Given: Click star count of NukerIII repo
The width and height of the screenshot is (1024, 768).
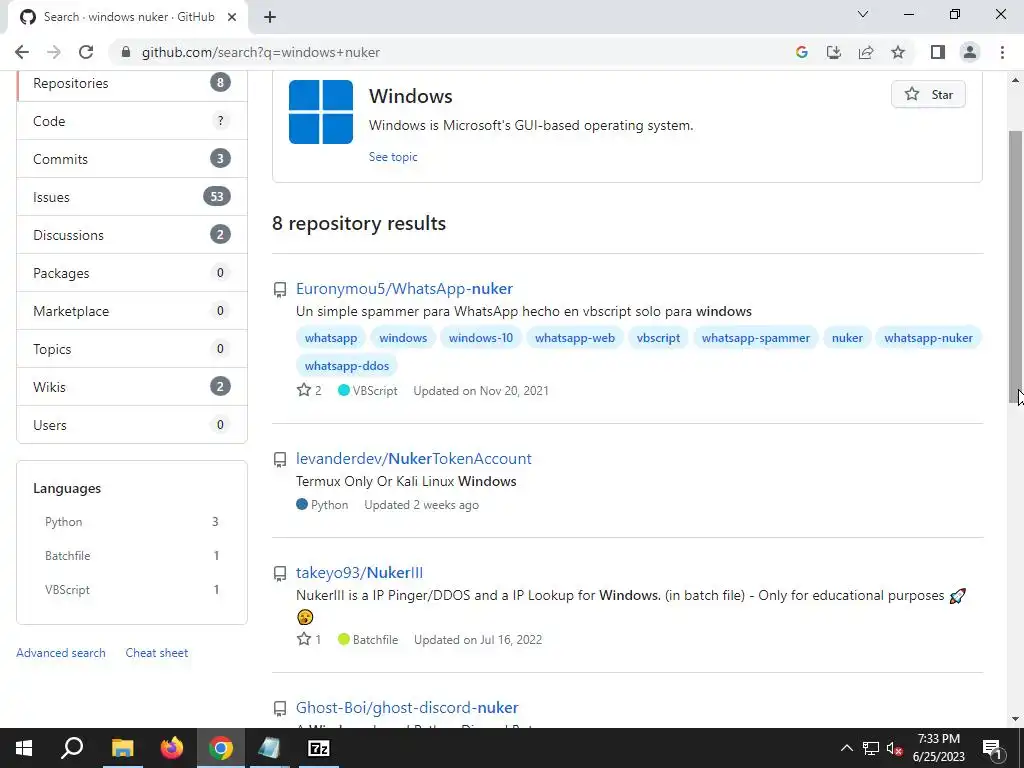Looking at the screenshot, I should coord(309,639).
